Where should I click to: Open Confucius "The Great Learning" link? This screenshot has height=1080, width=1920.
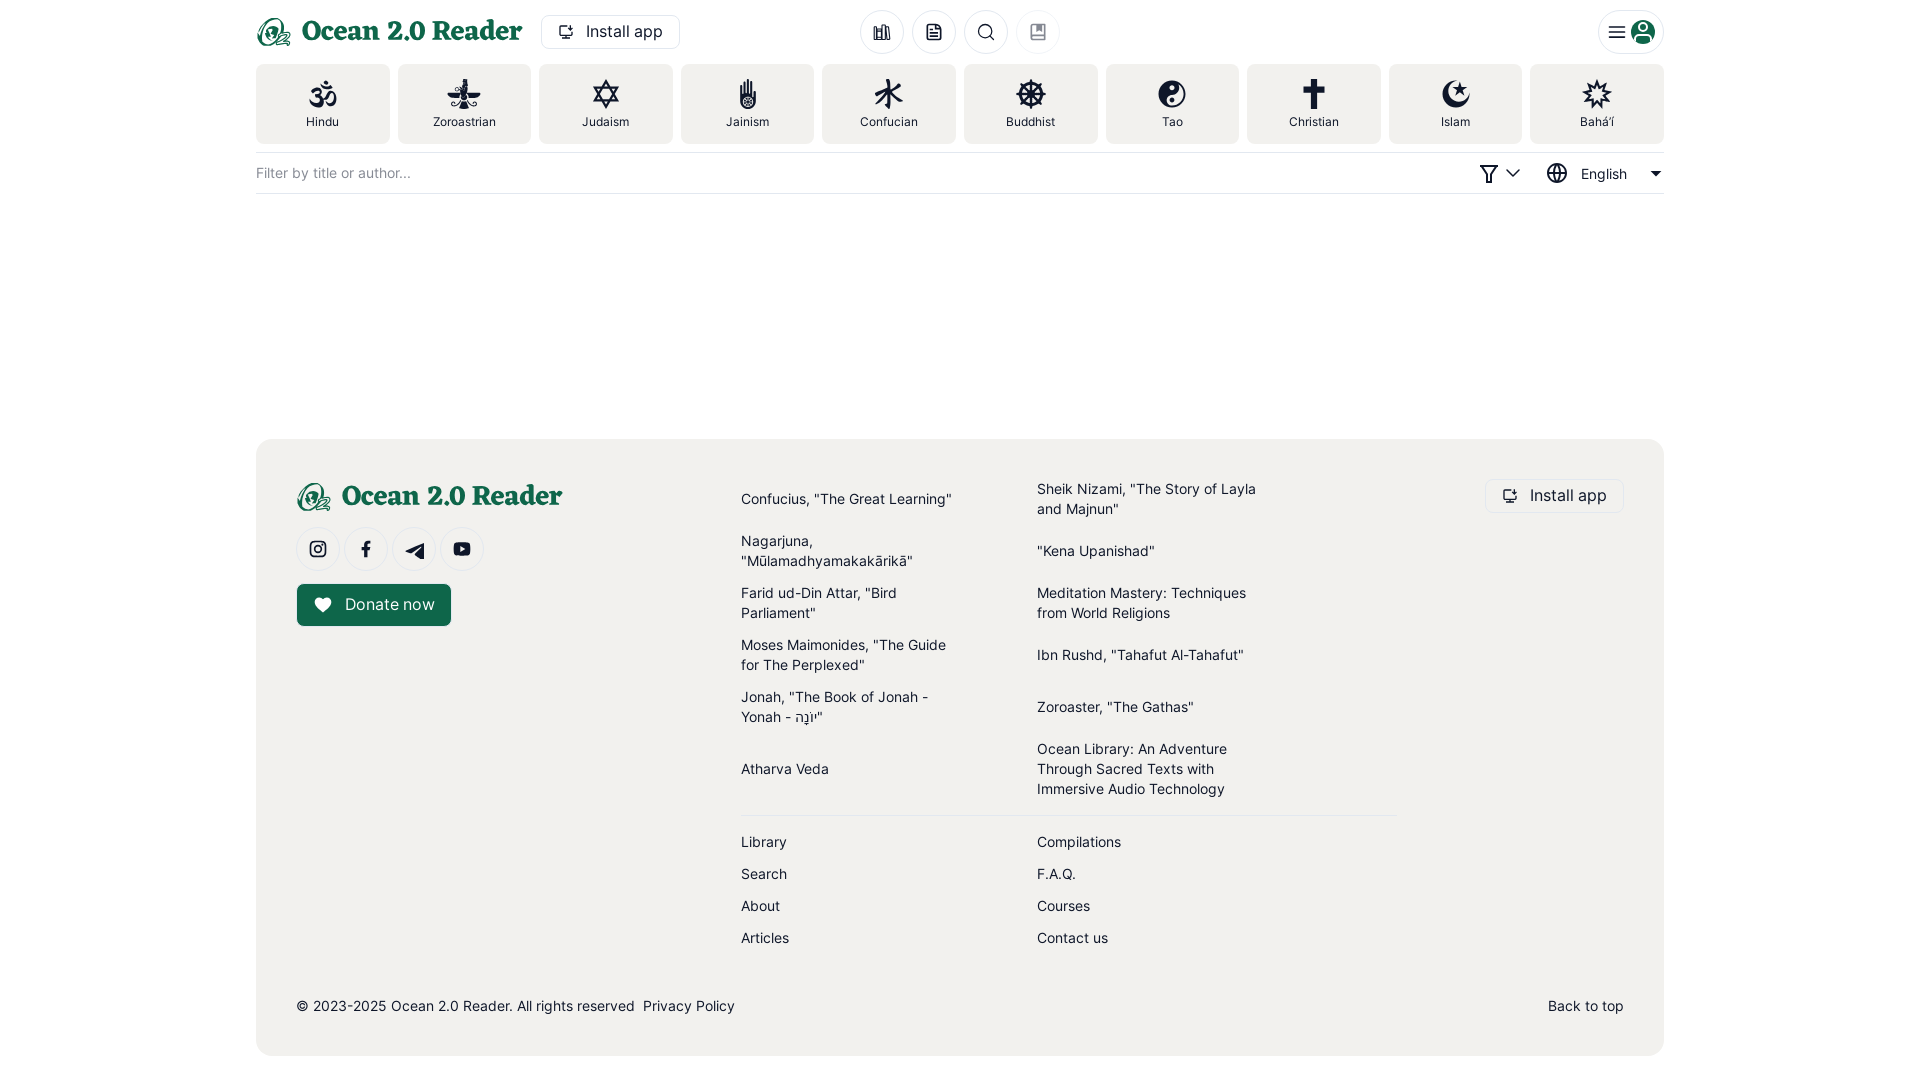pos(846,499)
